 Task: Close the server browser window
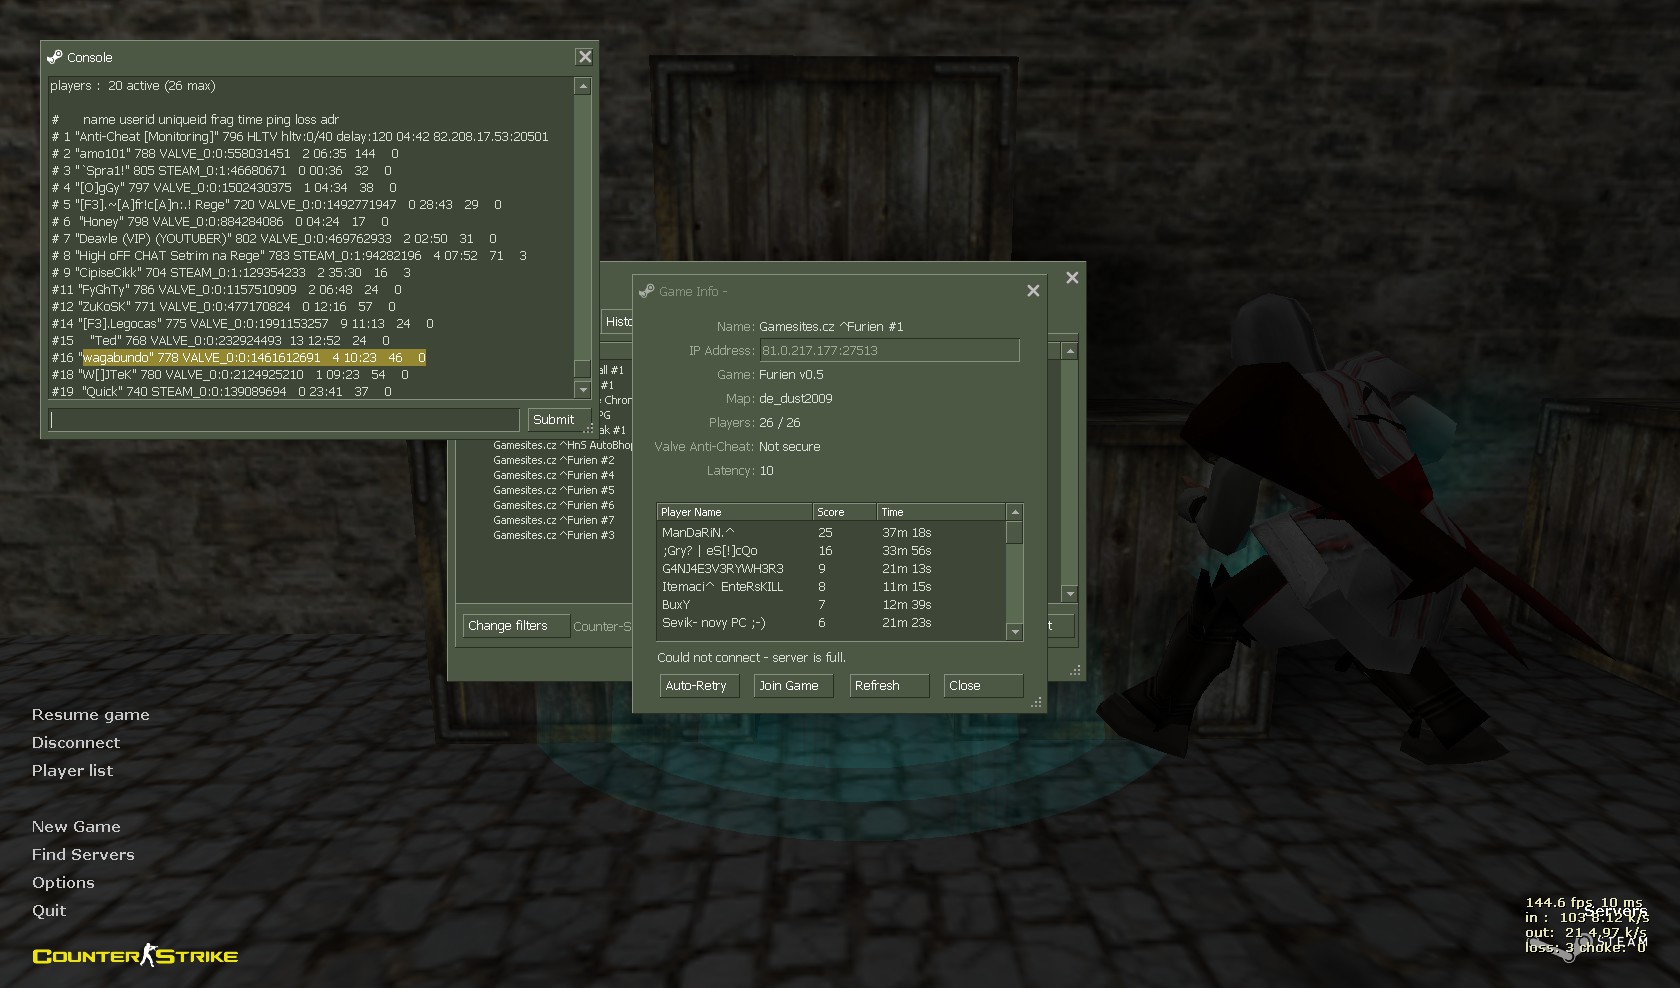pos(1072,278)
